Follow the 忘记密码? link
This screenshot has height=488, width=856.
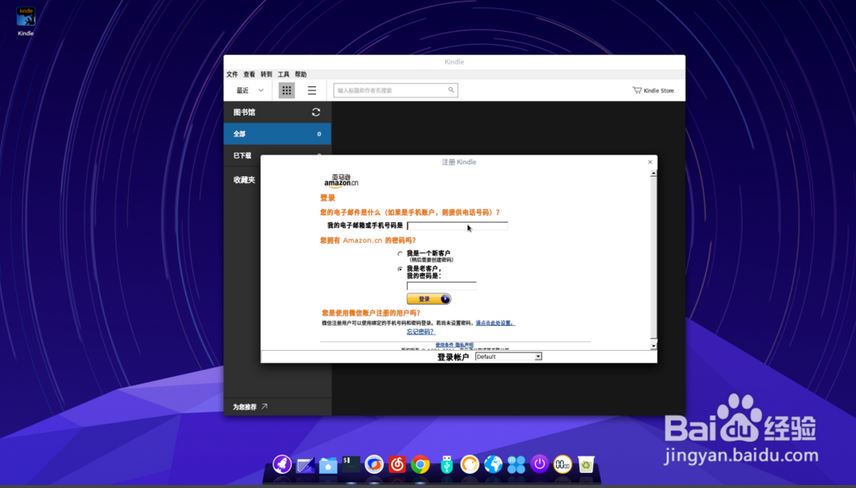(x=420, y=331)
